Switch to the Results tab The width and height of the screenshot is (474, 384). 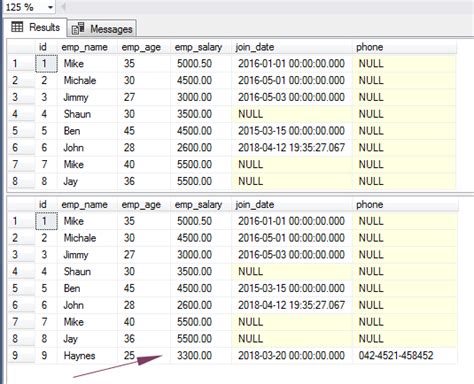35,27
